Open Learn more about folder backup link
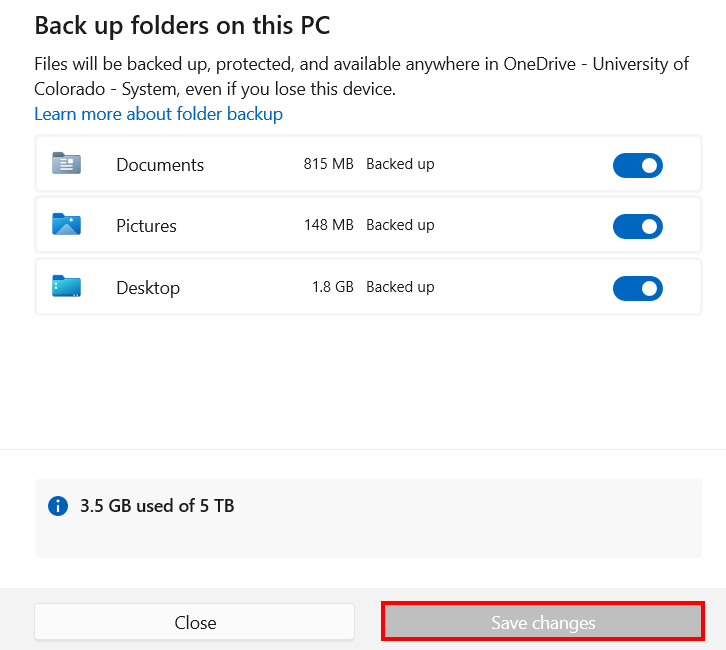This screenshot has height=650, width=726. pyautogui.click(x=158, y=114)
